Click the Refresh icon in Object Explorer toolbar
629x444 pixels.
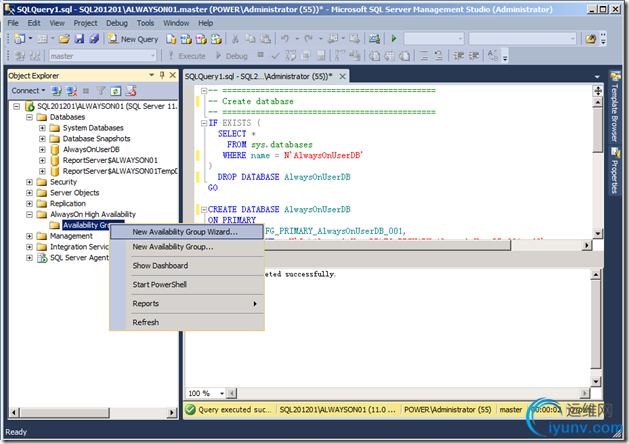pos(116,91)
